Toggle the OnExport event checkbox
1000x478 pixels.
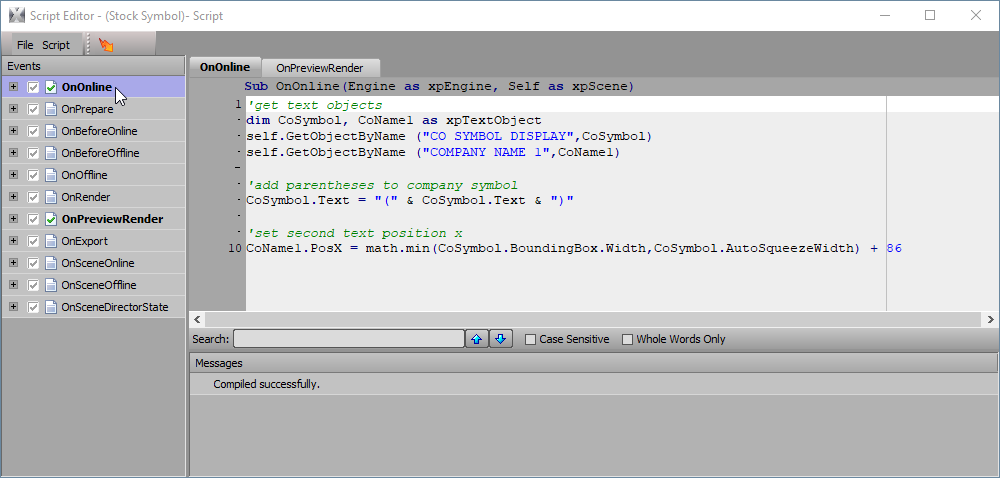[34, 241]
